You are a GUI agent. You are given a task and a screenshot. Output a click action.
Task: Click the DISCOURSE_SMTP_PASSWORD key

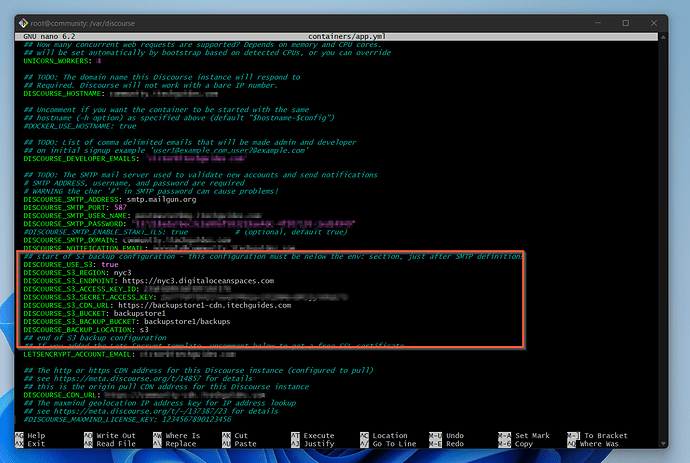click(75, 224)
